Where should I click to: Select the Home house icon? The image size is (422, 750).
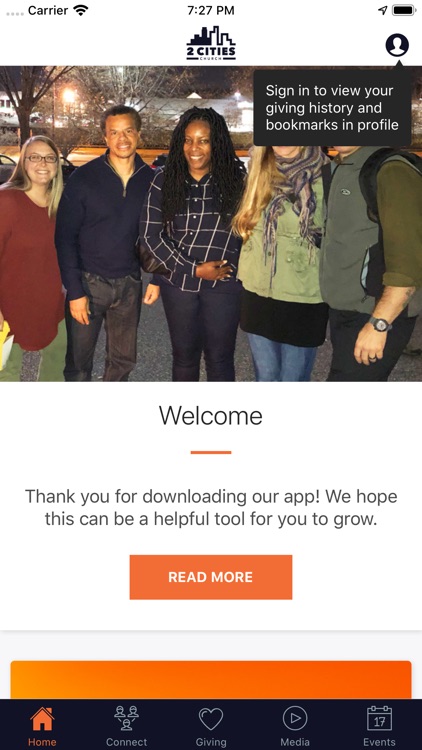click(42, 719)
